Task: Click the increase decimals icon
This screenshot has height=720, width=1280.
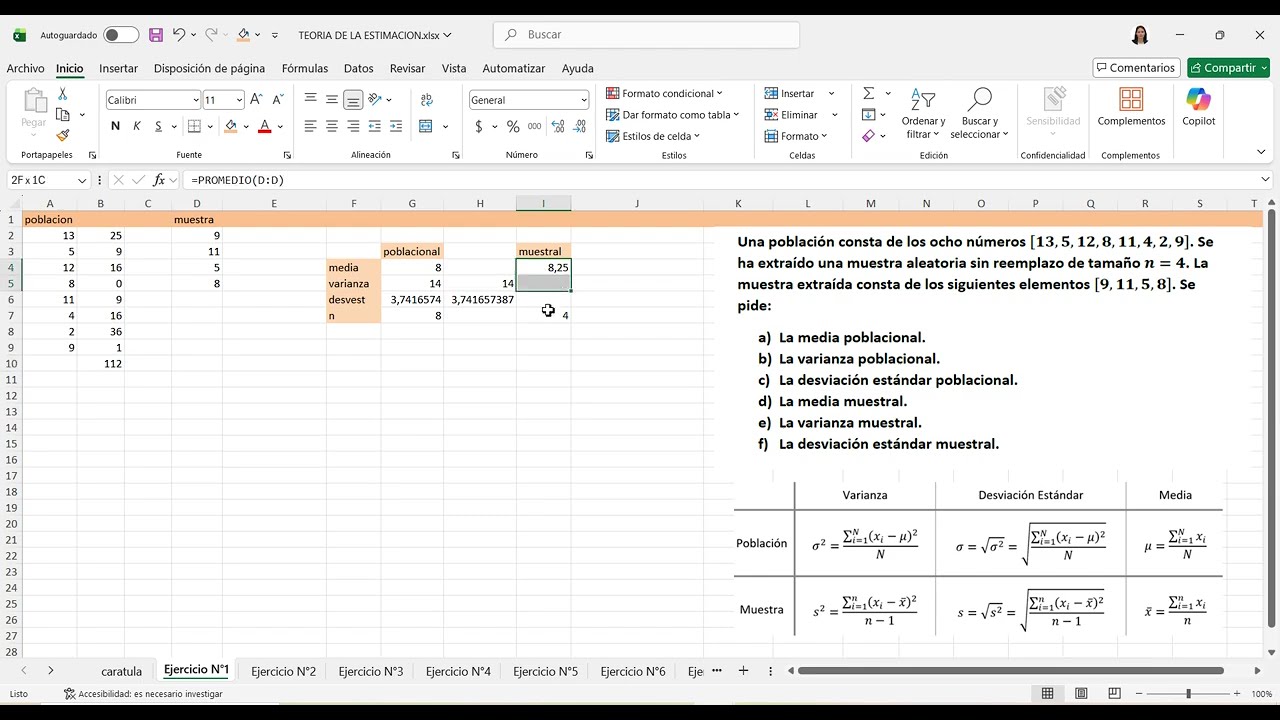Action: 558,126
